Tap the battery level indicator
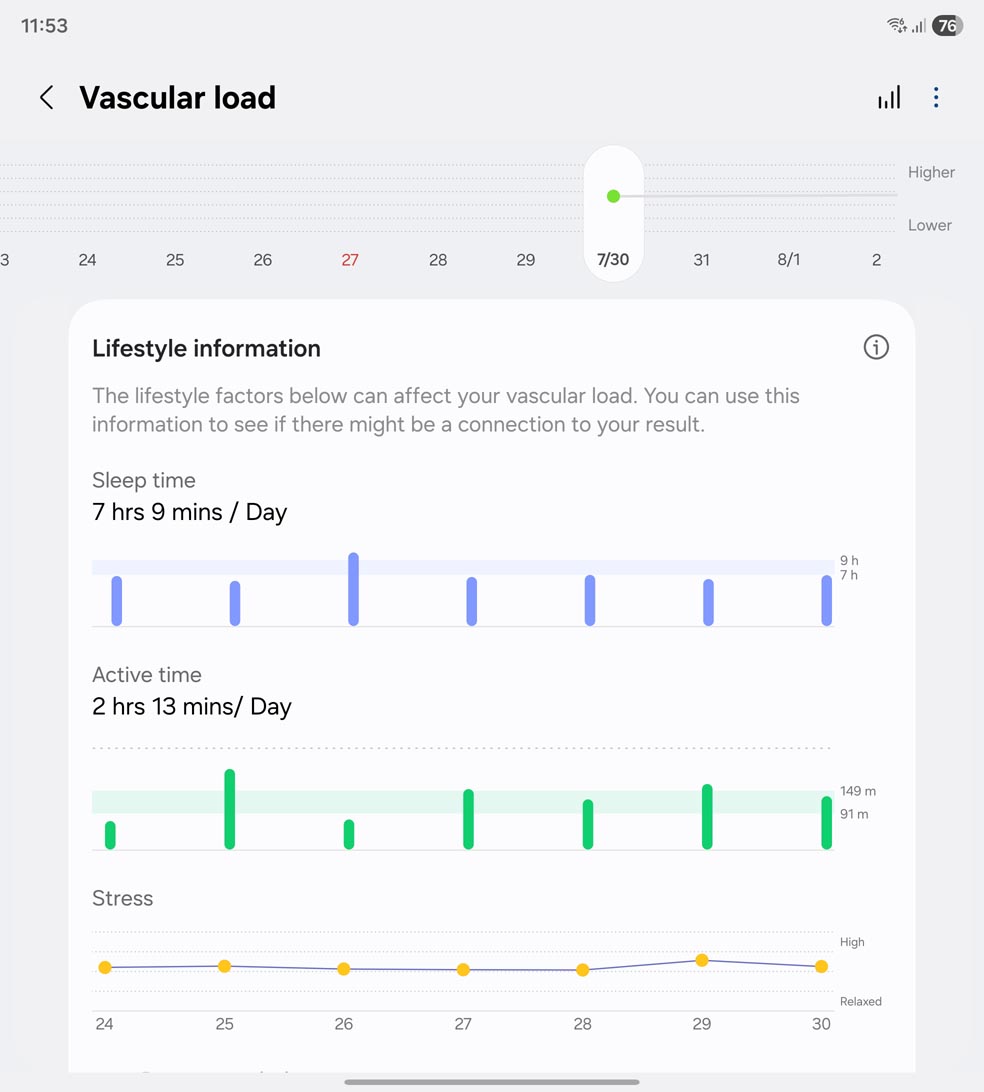 pyautogui.click(x=946, y=26)
